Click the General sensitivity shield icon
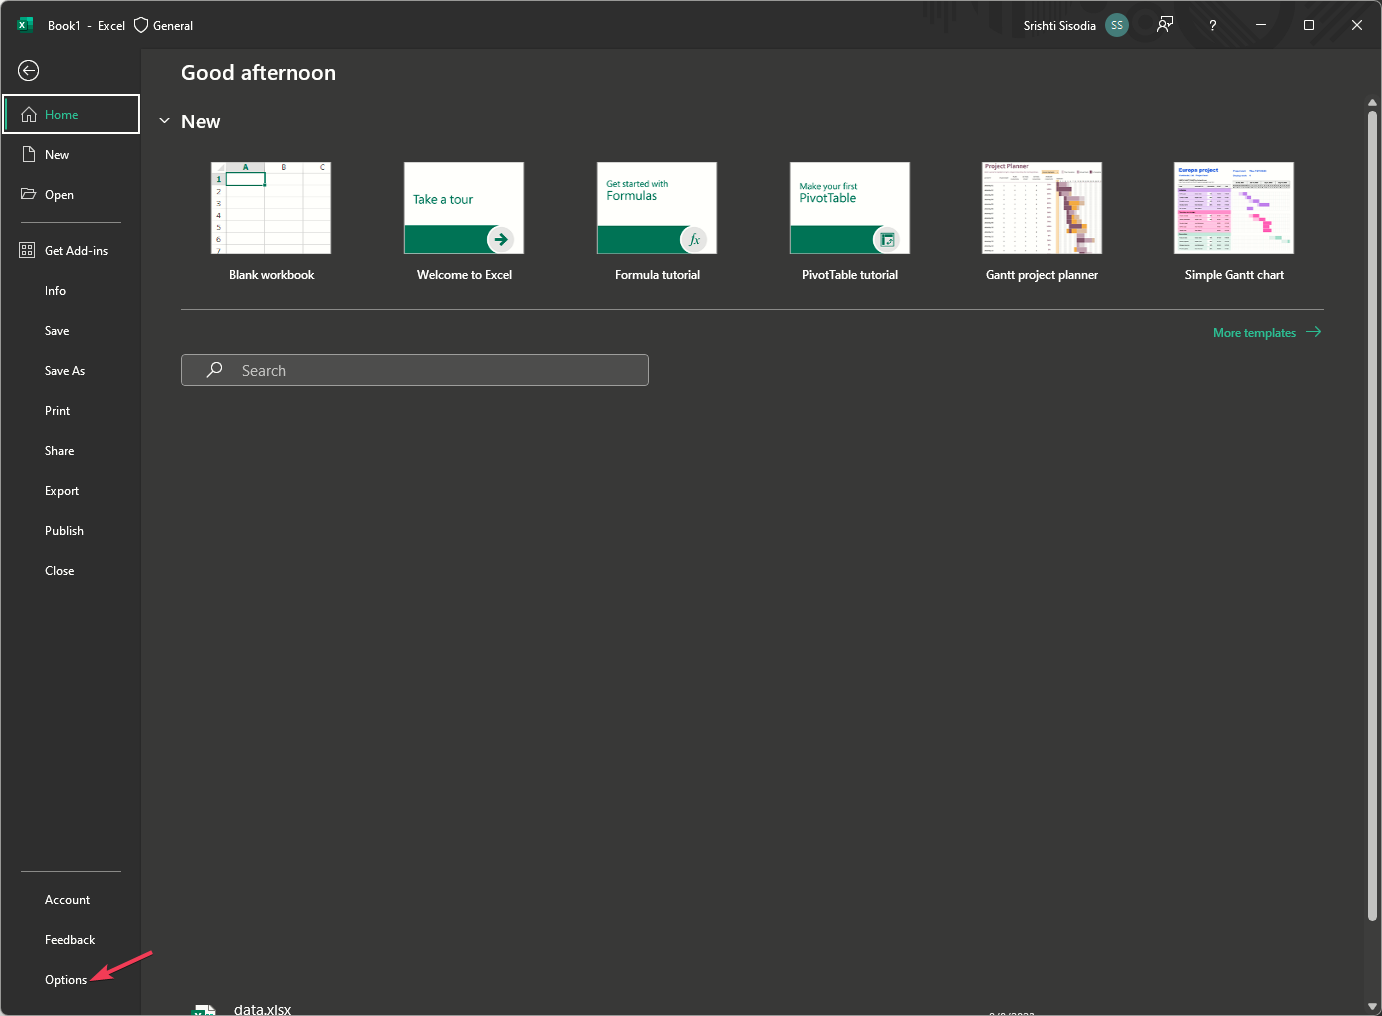Screen dimensions: 1382x1016 (x=139, y=25)
